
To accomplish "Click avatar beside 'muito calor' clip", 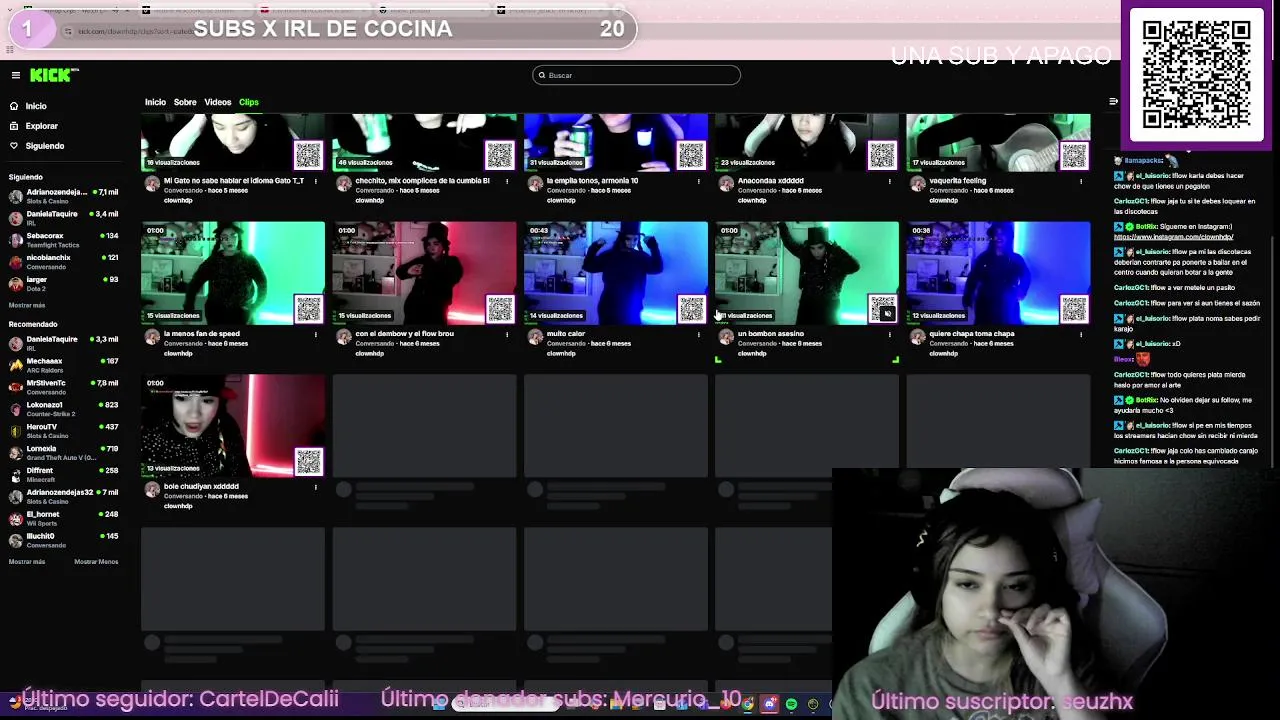I will 535,338.
